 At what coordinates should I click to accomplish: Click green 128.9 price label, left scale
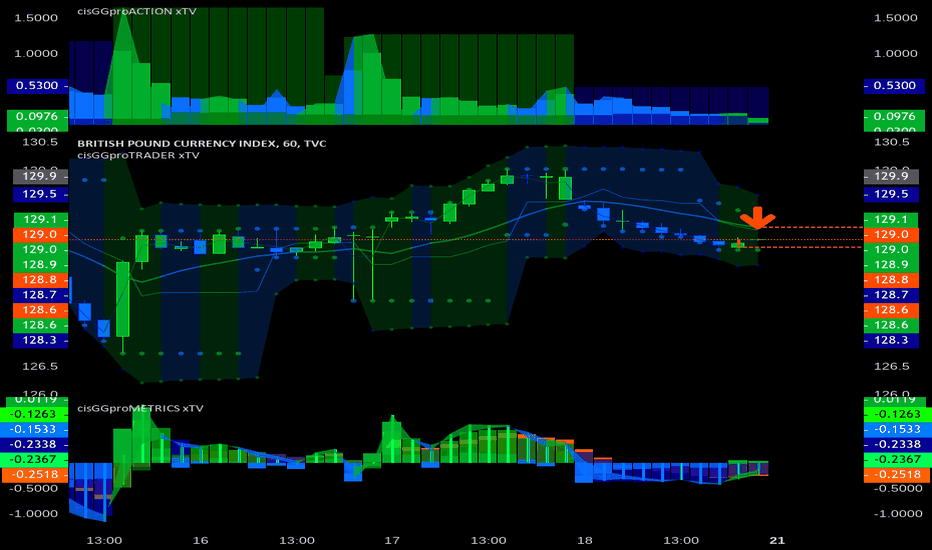(40, 265)
